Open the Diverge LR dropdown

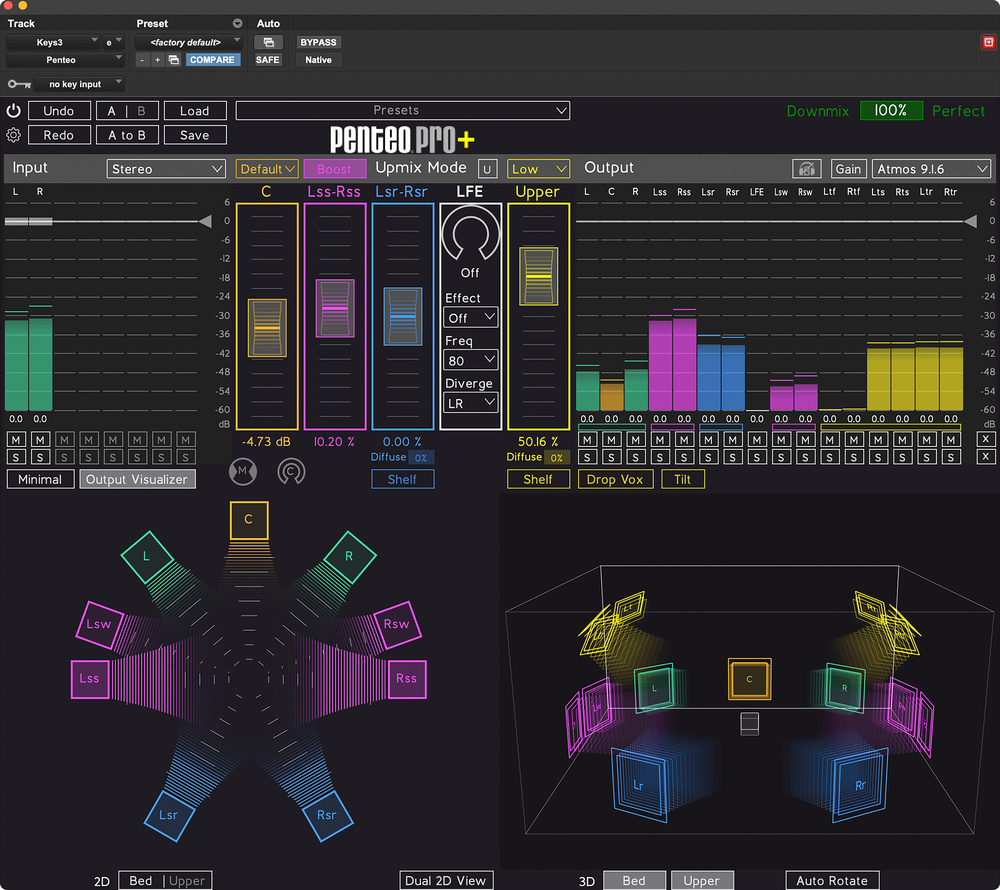[x=471, y=403]
